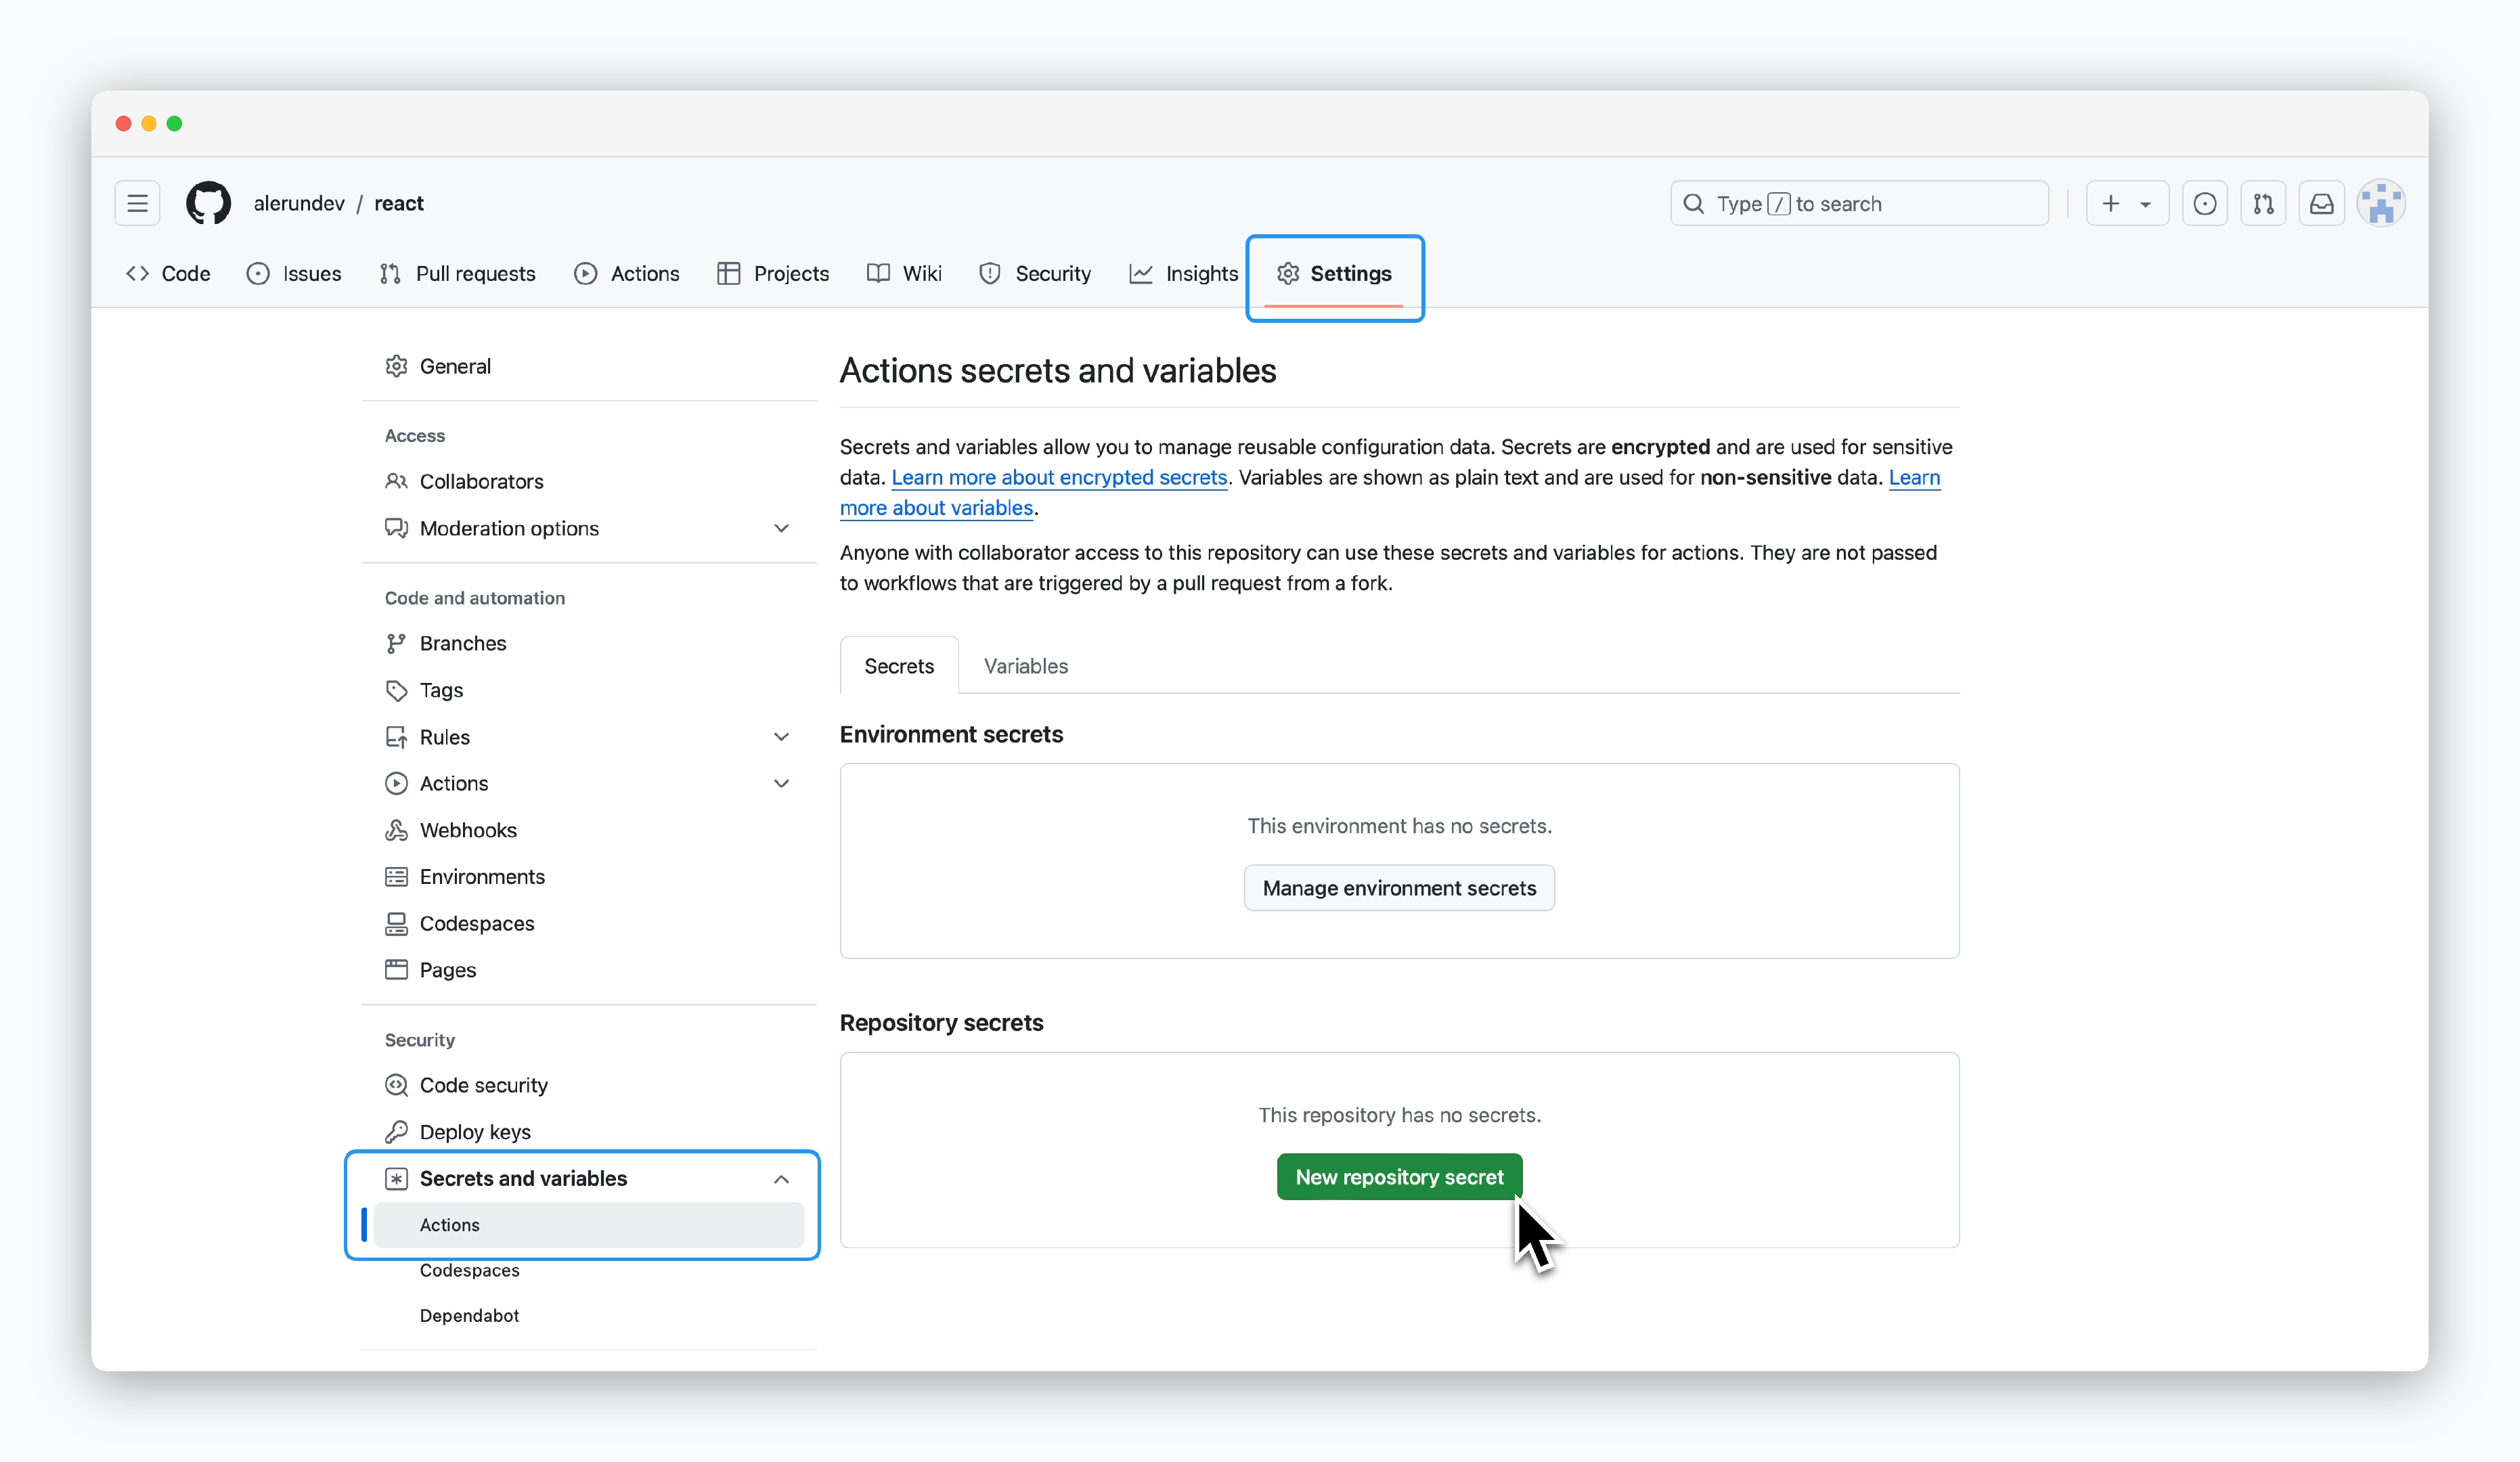Open Webhooks settings
The width and height of the screenshot is (2520, 1462).
coord(589,830)
